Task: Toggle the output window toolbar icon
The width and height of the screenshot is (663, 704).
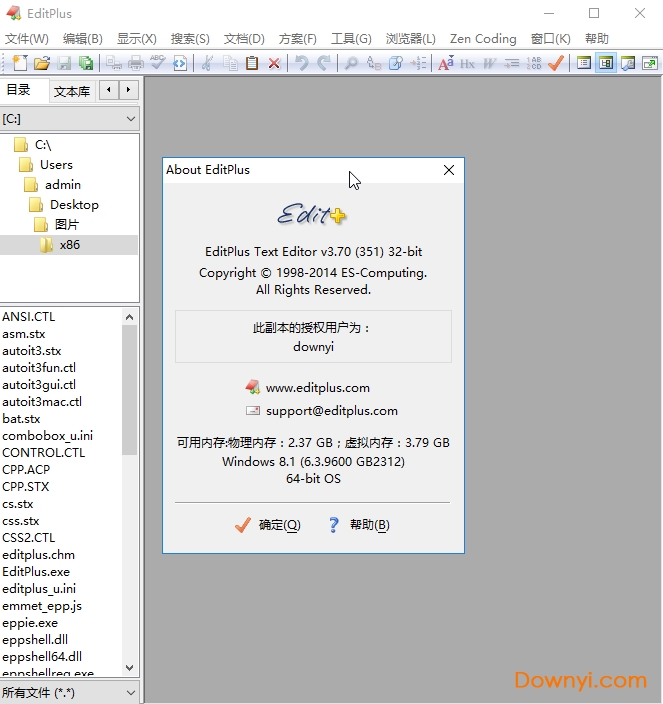Action: coord(628,63)
